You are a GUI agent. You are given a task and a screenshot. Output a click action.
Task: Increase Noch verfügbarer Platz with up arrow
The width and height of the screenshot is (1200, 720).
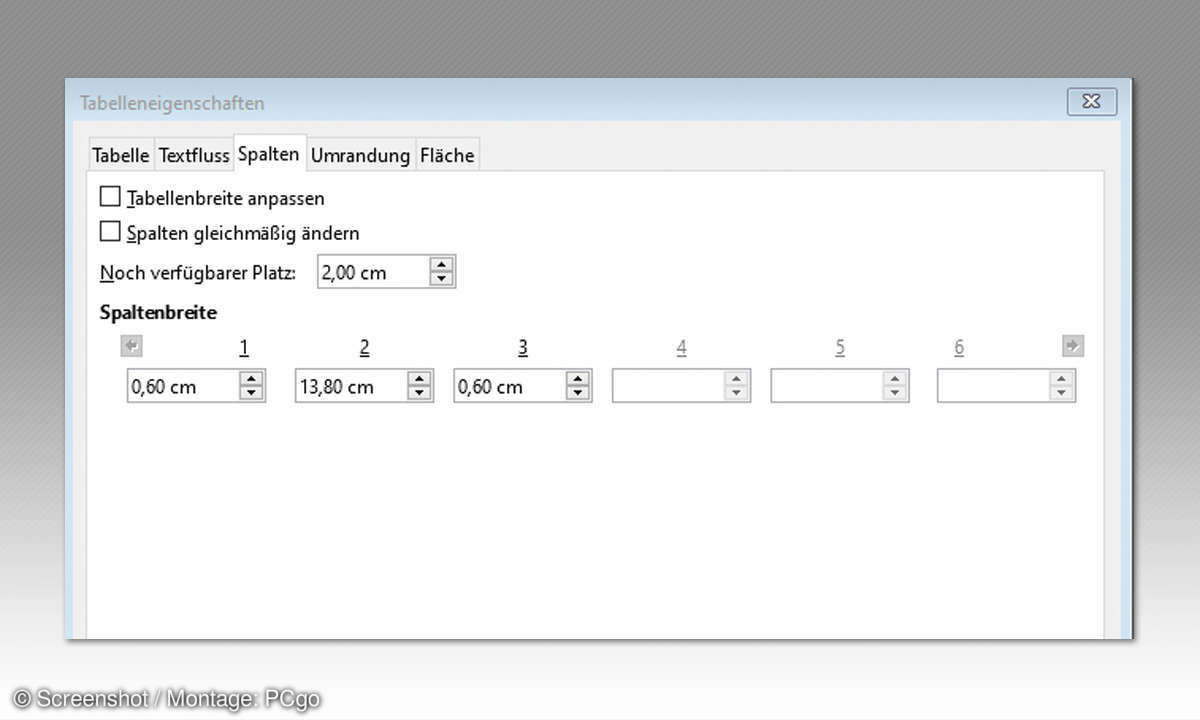tap(442, 265)
